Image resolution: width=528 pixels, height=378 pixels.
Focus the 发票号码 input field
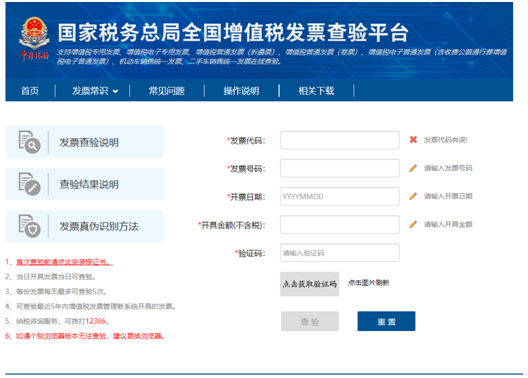click(340, 168)
